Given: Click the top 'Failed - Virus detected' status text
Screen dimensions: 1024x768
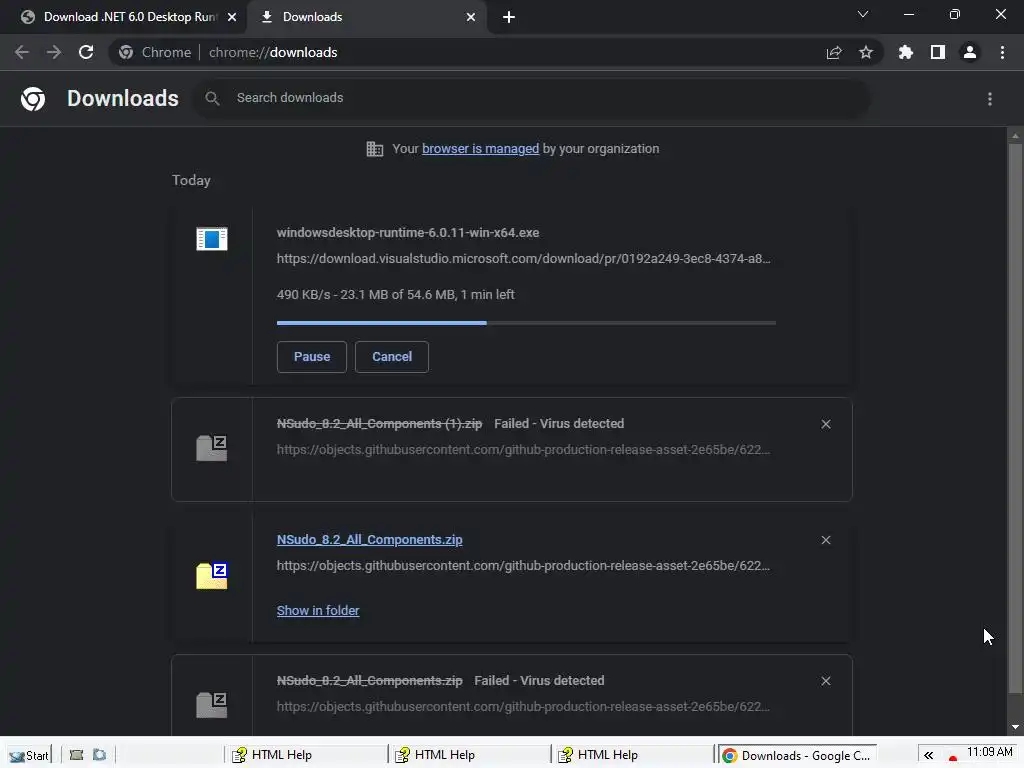Looking at the screenshot, I should tap(559, 424).
